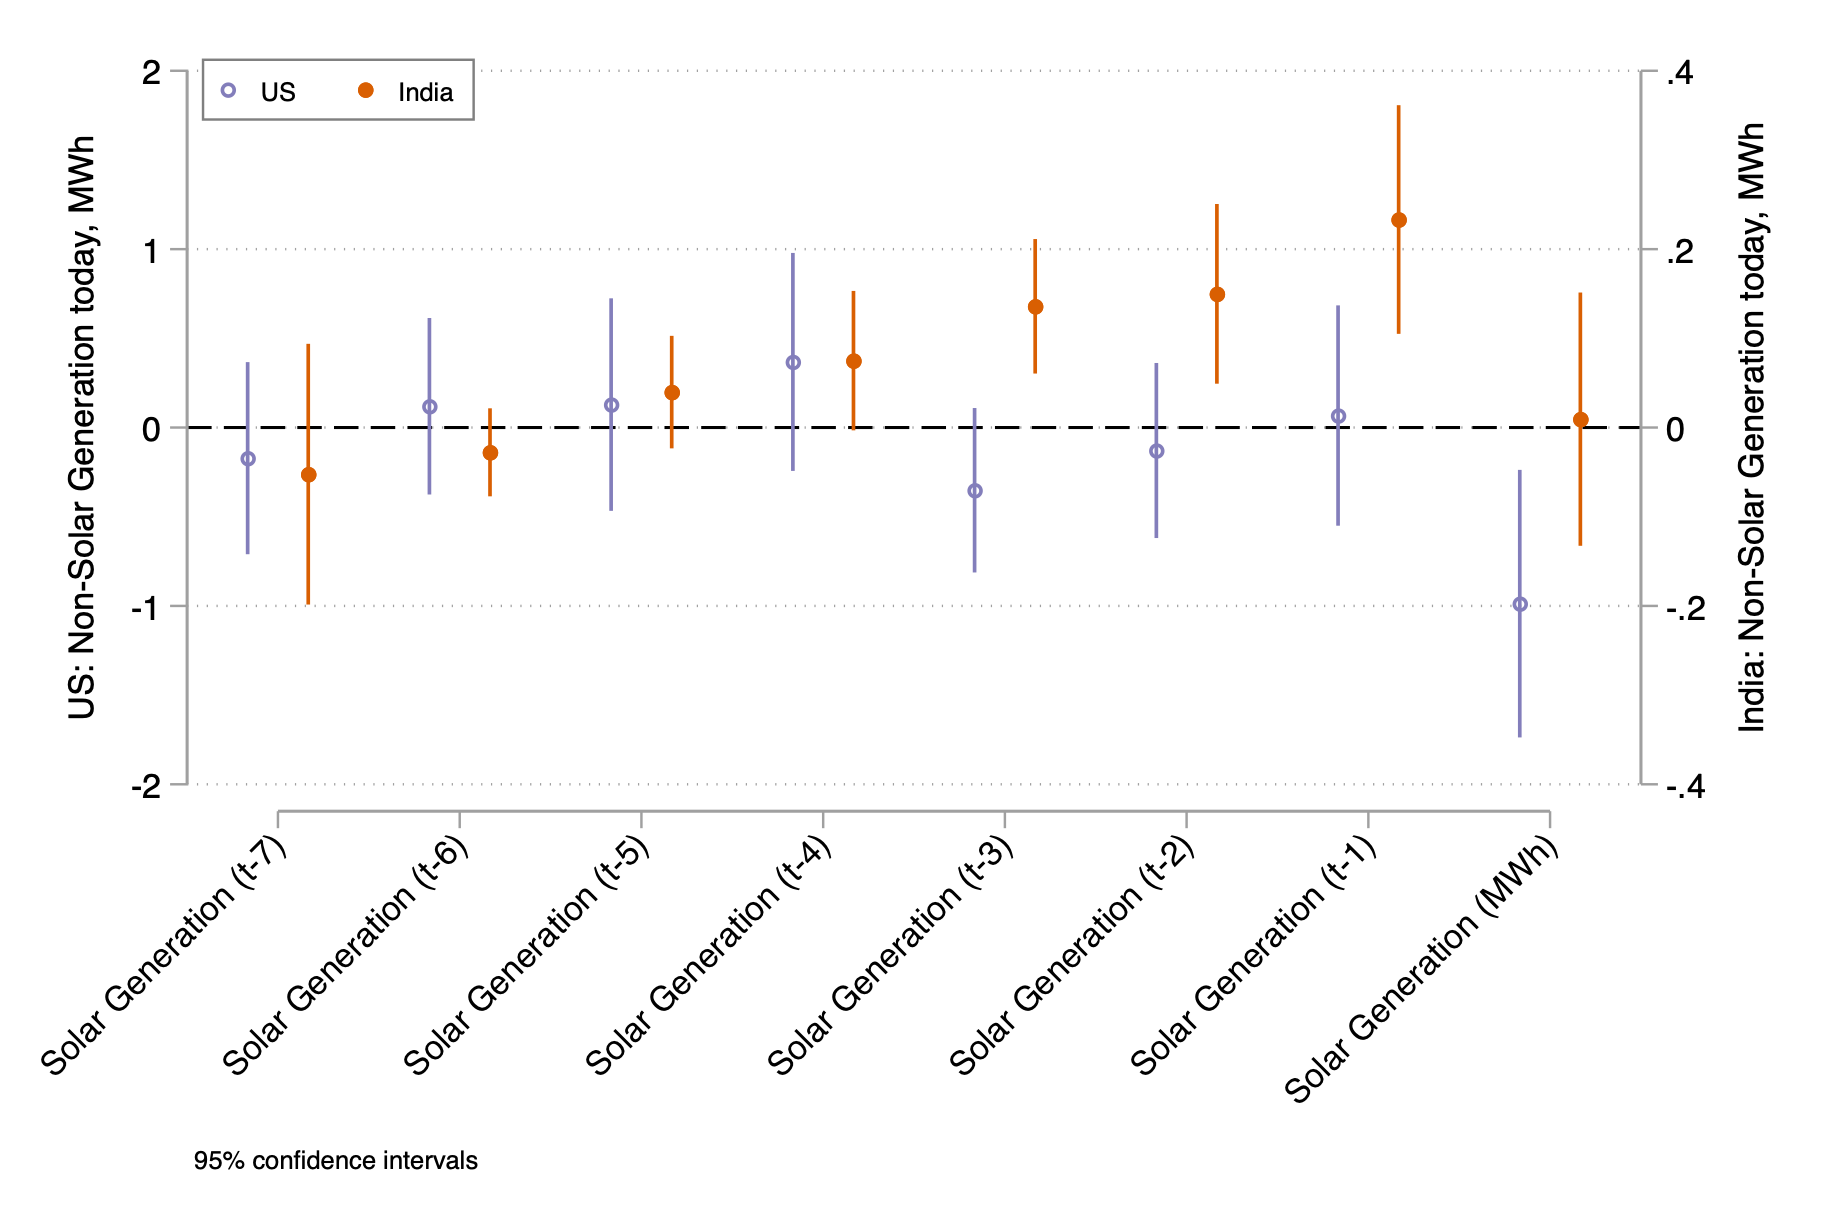Image resolution: width=1838 pixels, height=1226 pixels.
Task: Select the India marker at t-2
Action: tap(1217, 295)
